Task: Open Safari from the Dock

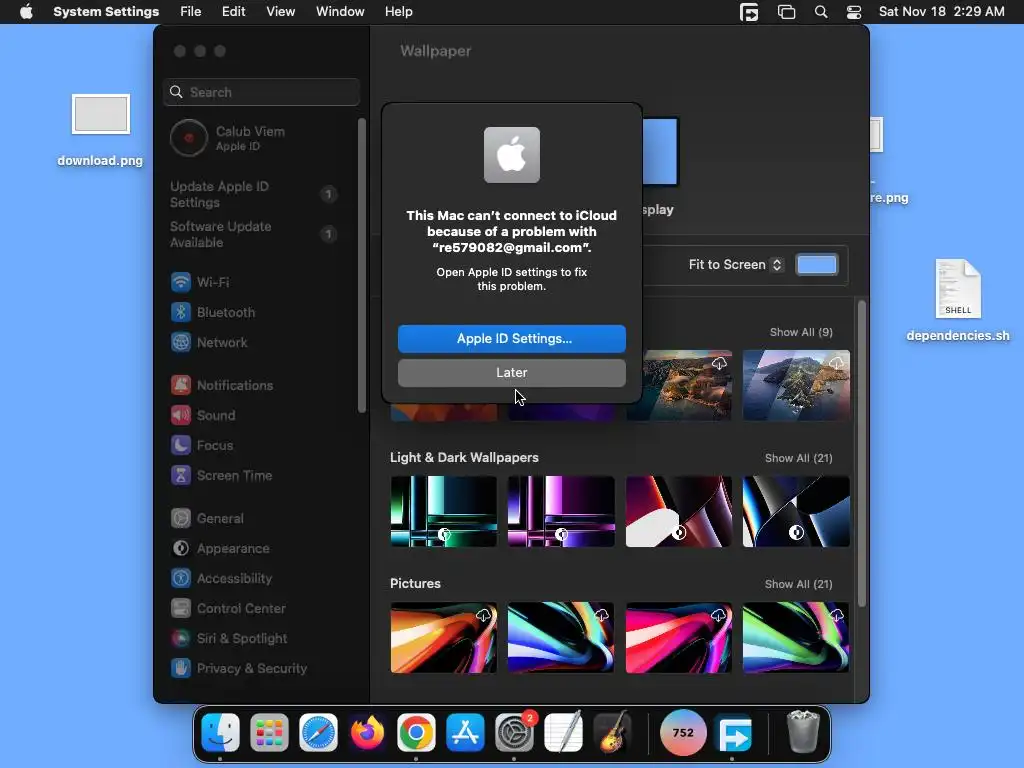Action: [318, 732]
